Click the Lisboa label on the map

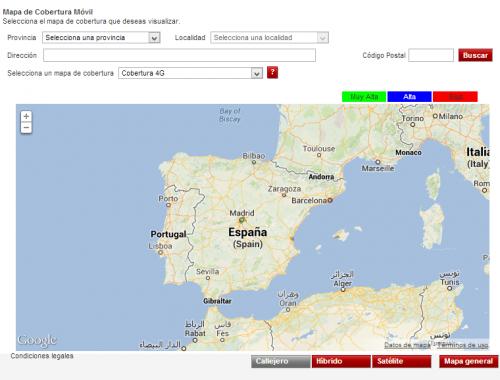160,246
